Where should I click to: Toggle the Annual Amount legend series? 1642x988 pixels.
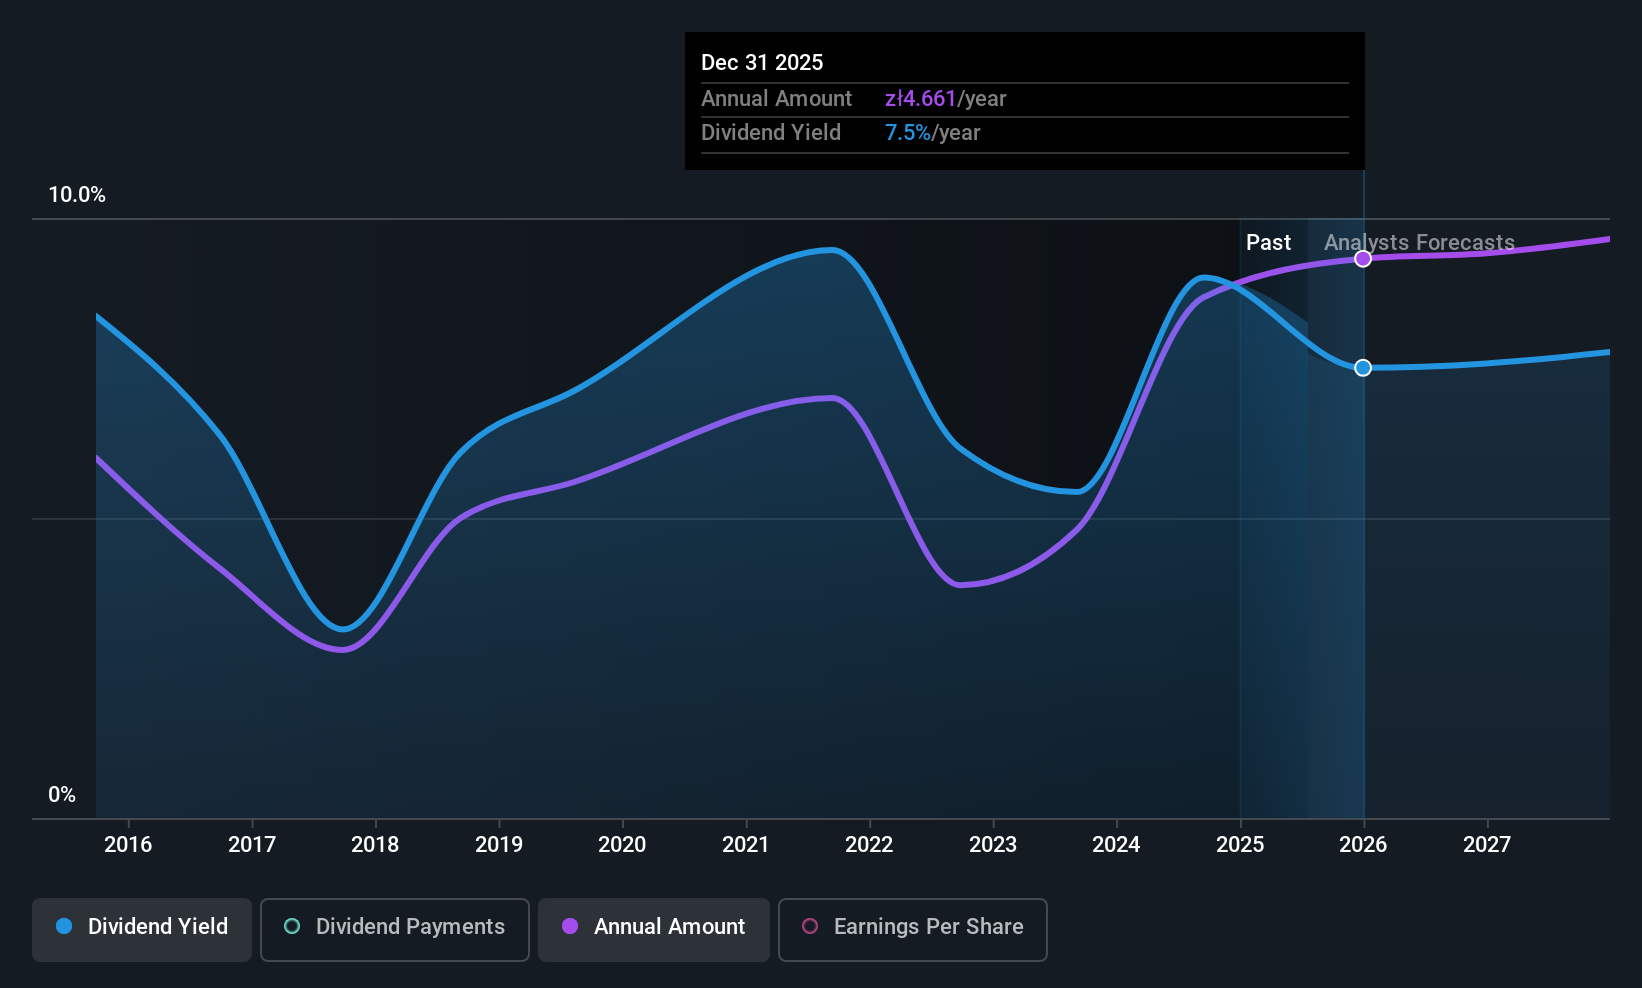tap(654, 930)
